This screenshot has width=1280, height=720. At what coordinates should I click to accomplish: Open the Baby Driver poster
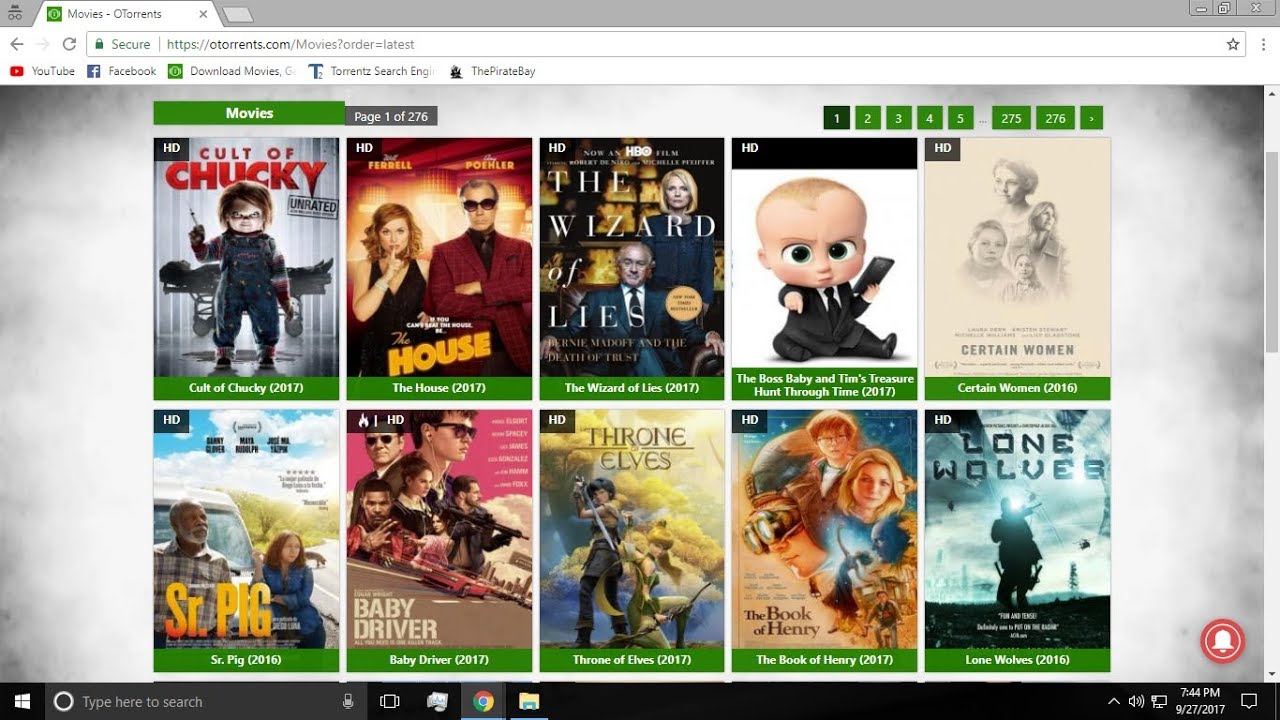pos(439,529)
